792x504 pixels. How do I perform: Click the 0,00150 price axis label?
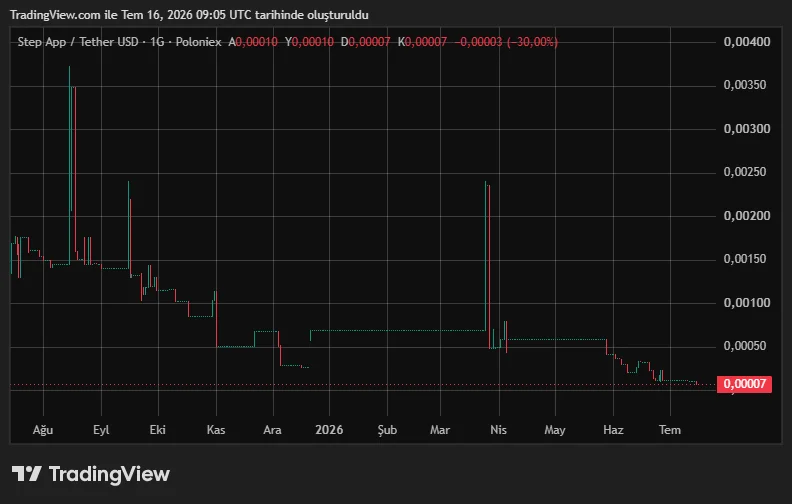(745, 259)
